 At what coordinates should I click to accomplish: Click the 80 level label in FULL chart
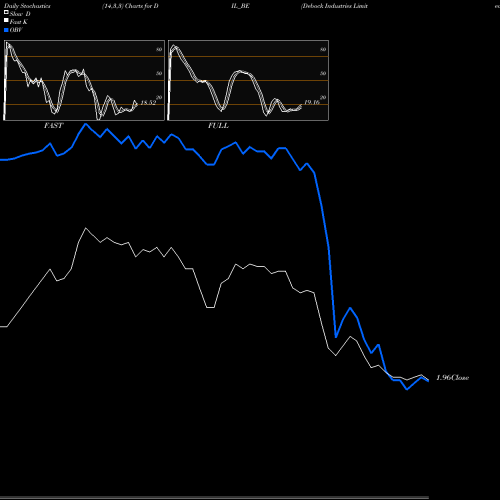tap(323, 49)
